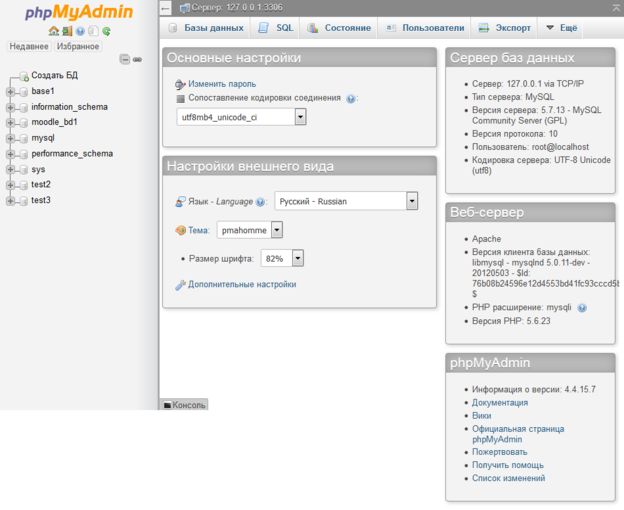
Task: Open the Home icon in sidebar
Action: (54, 31)
